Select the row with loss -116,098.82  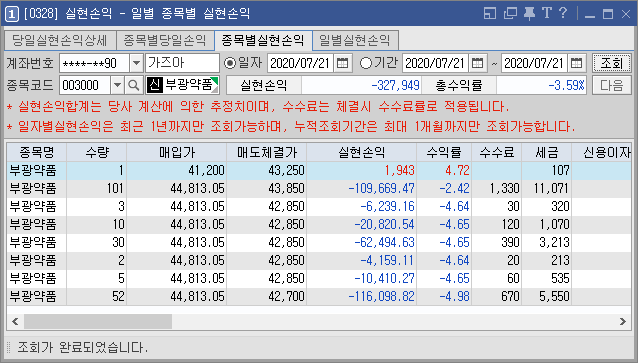[x=319, y=296]
